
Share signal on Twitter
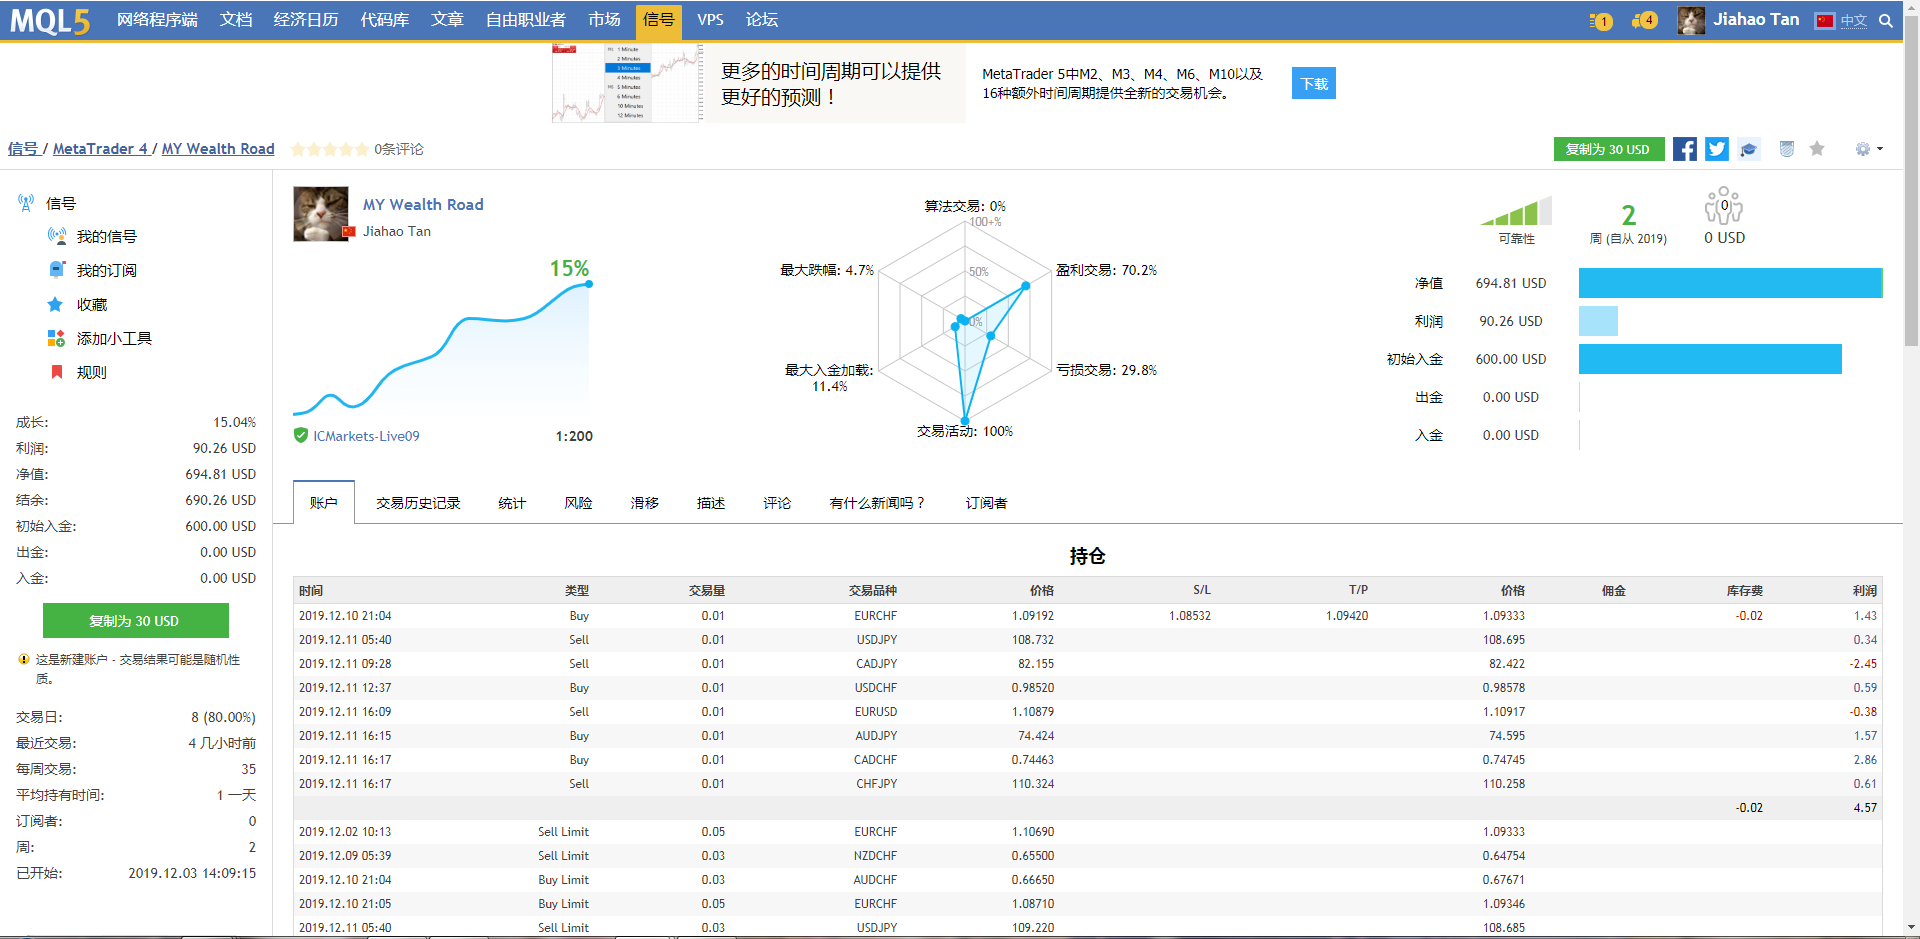pyautogui.click(x=1717, y=149)
